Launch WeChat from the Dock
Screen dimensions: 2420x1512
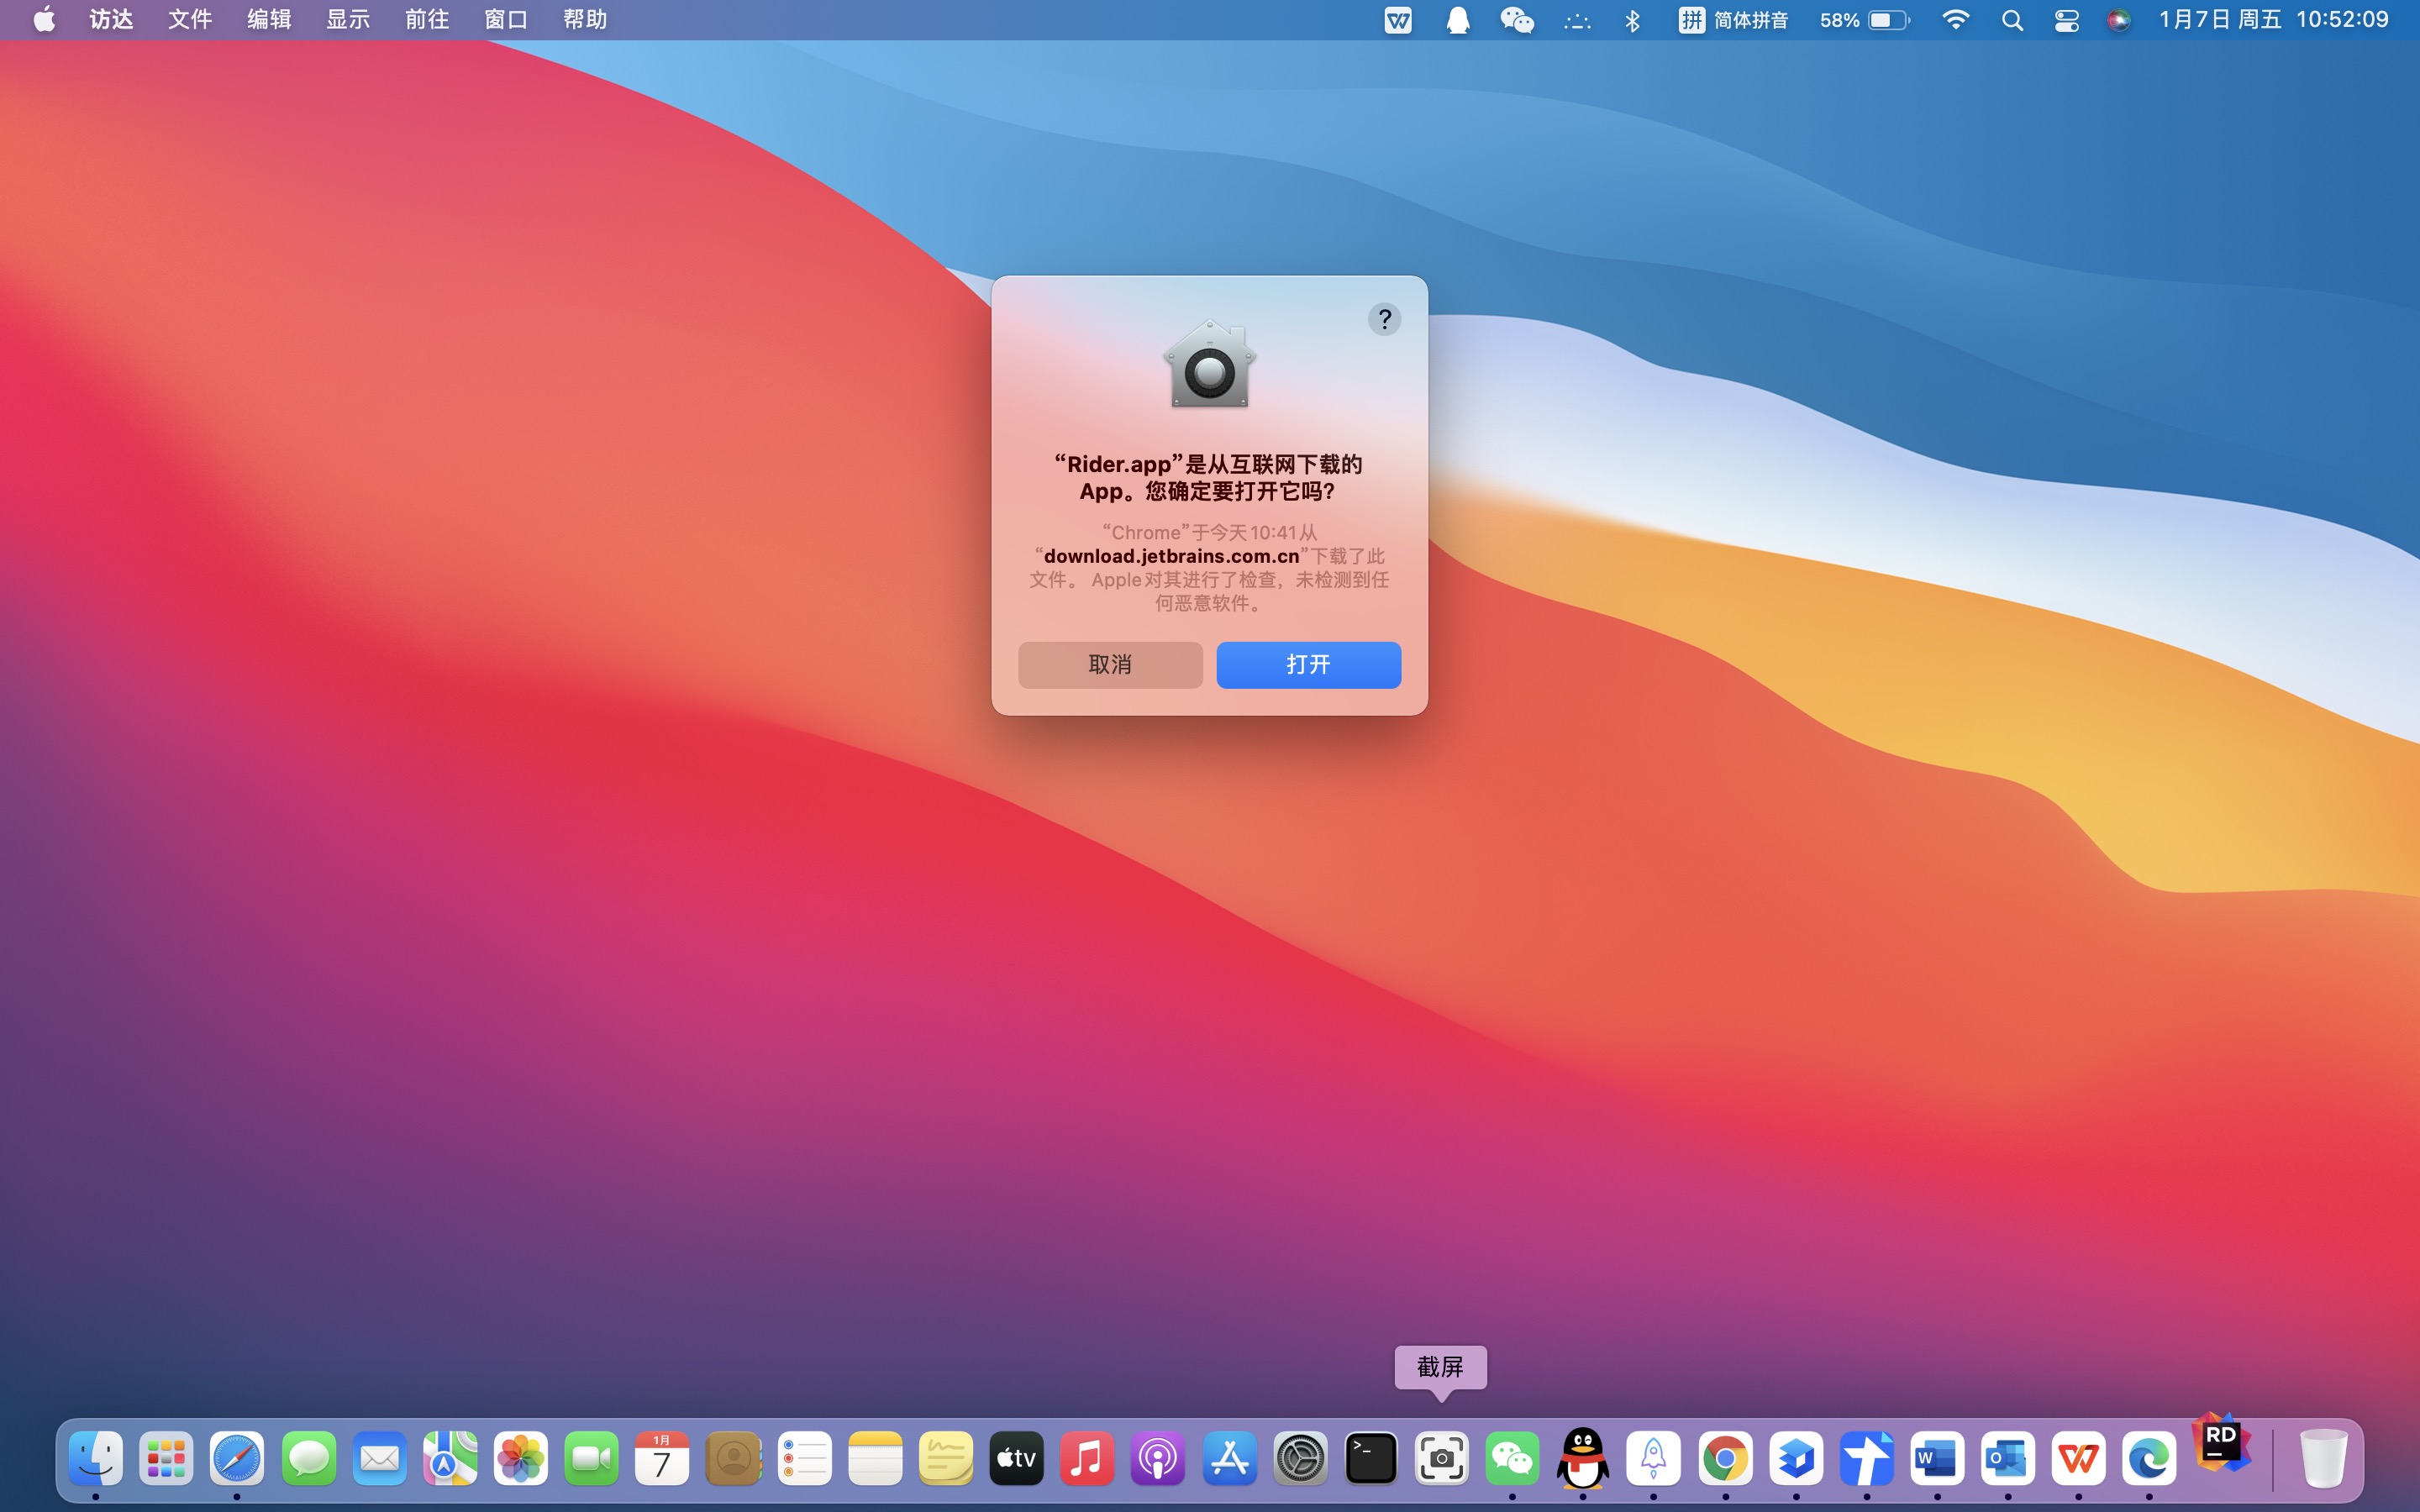(1512, 1459)
